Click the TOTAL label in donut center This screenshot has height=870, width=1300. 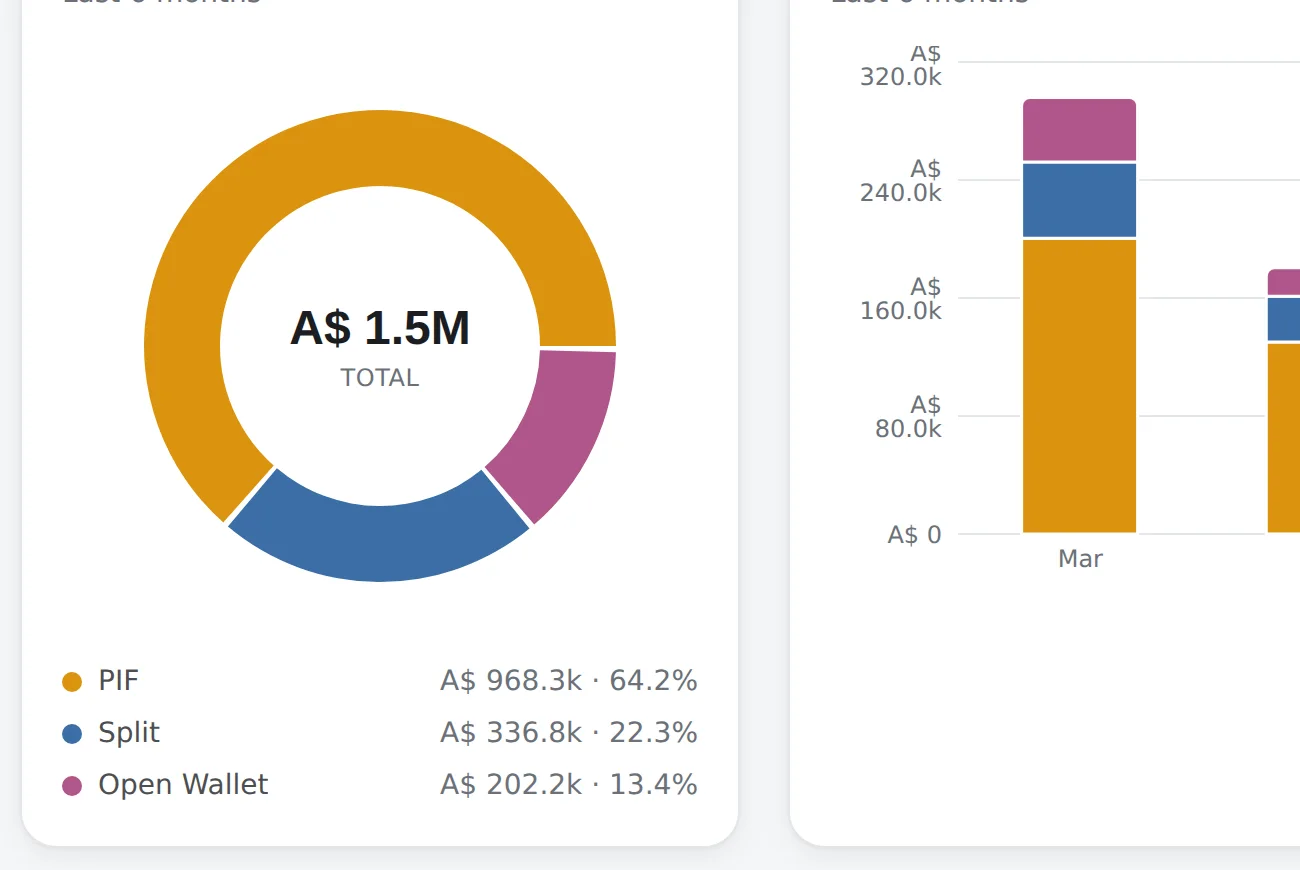click(380, 378)
